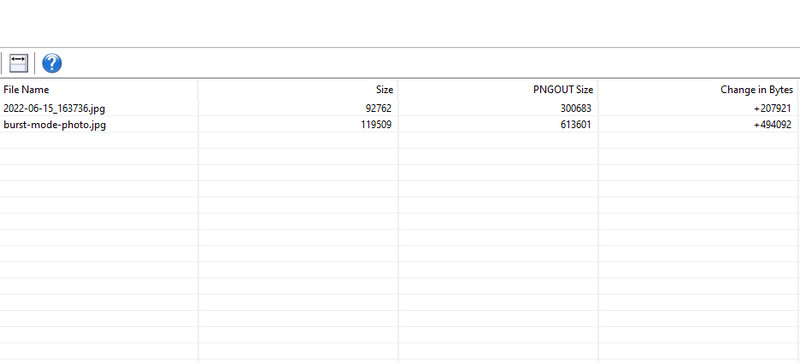Click the auto-fit column widths toolbar icon

point(19,63)
